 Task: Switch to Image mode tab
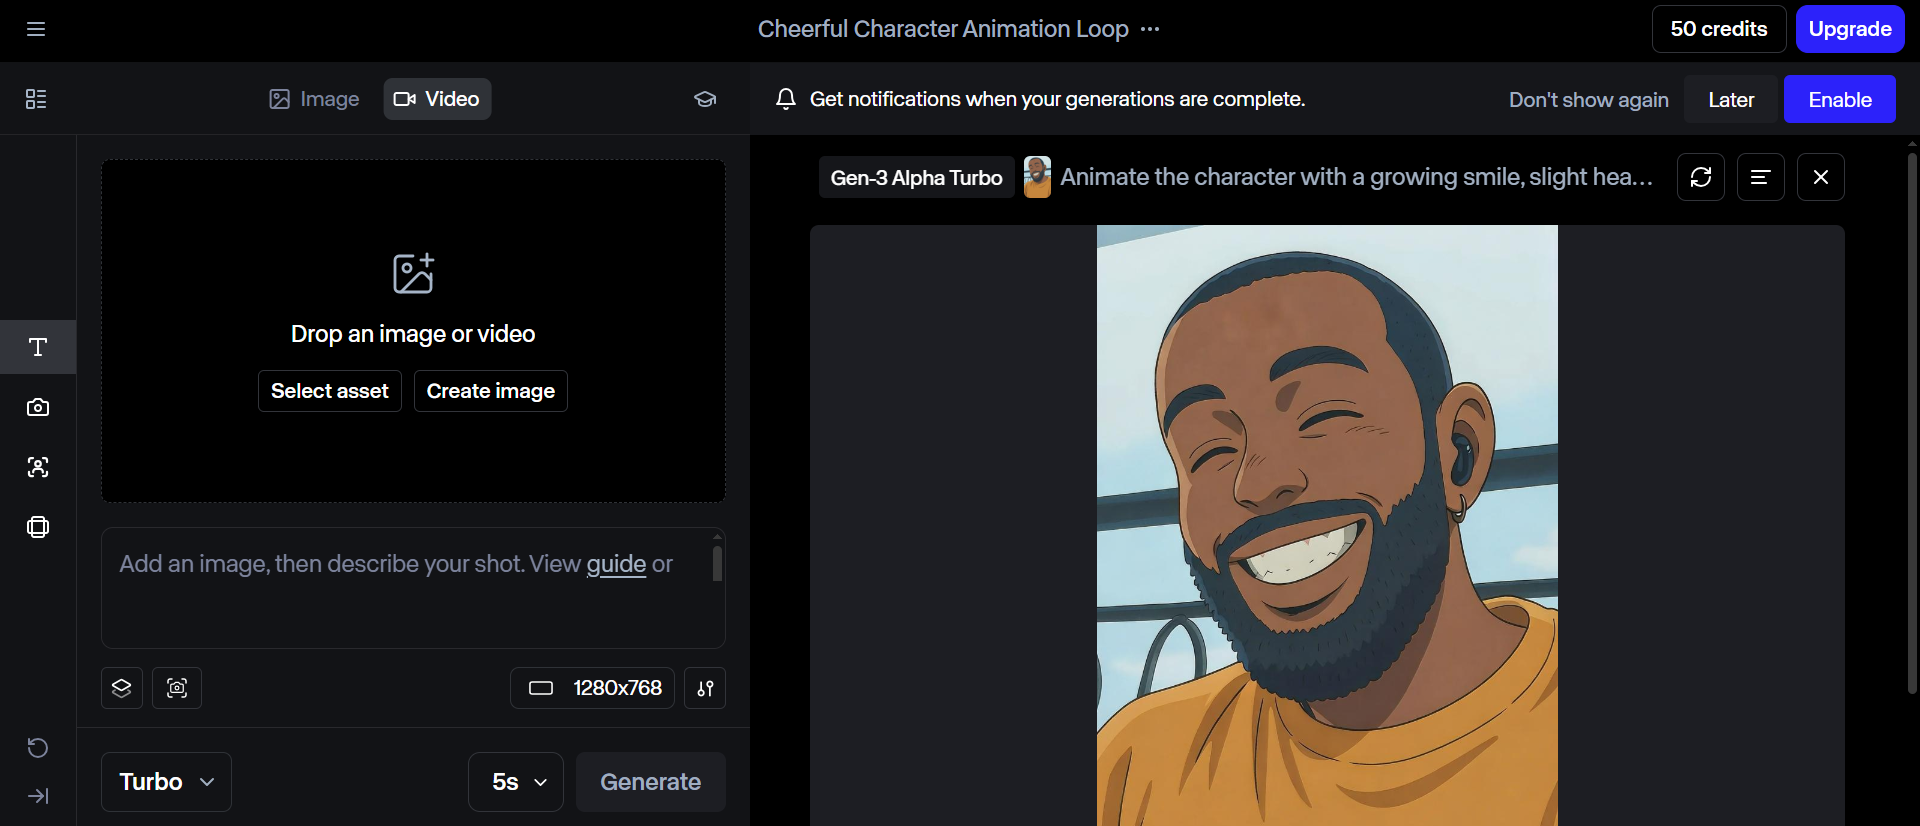(x=314, y=99)
